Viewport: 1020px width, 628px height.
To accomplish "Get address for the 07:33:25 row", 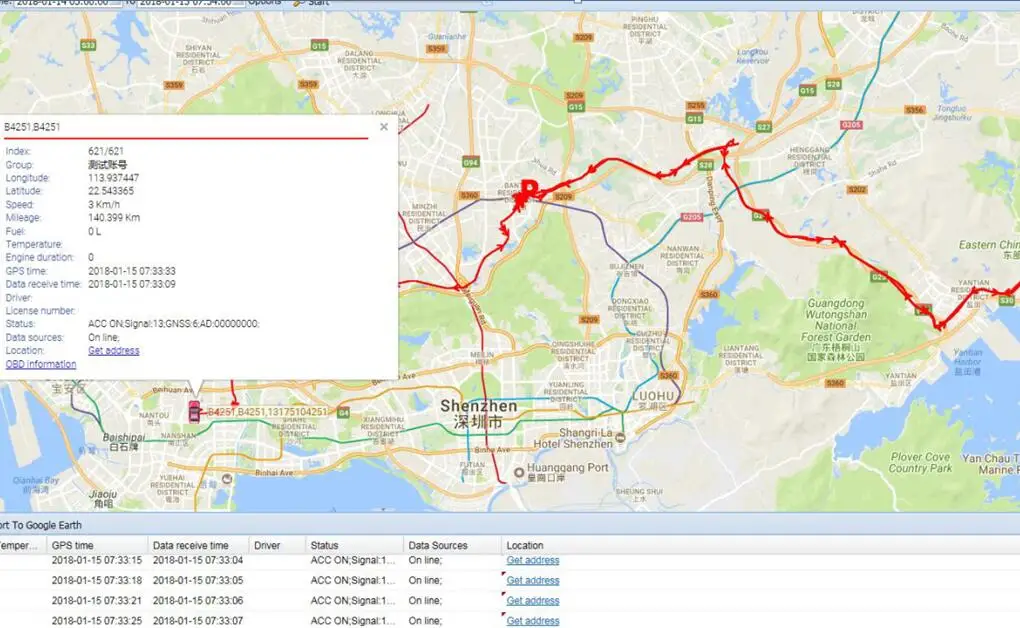I will point(533,621).
